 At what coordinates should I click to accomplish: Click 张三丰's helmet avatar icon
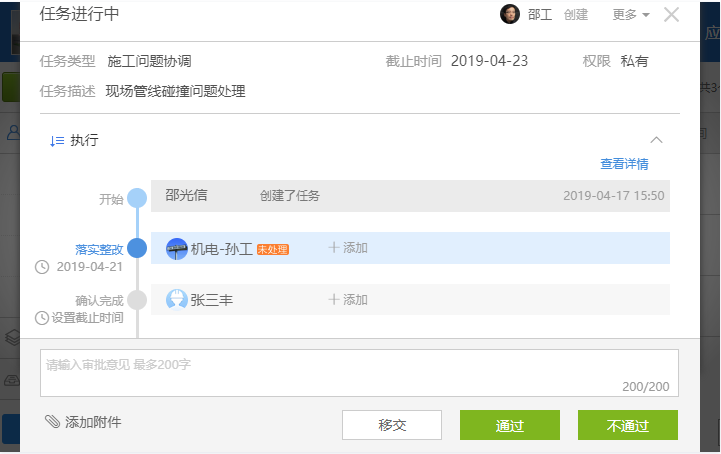(177, 300)
